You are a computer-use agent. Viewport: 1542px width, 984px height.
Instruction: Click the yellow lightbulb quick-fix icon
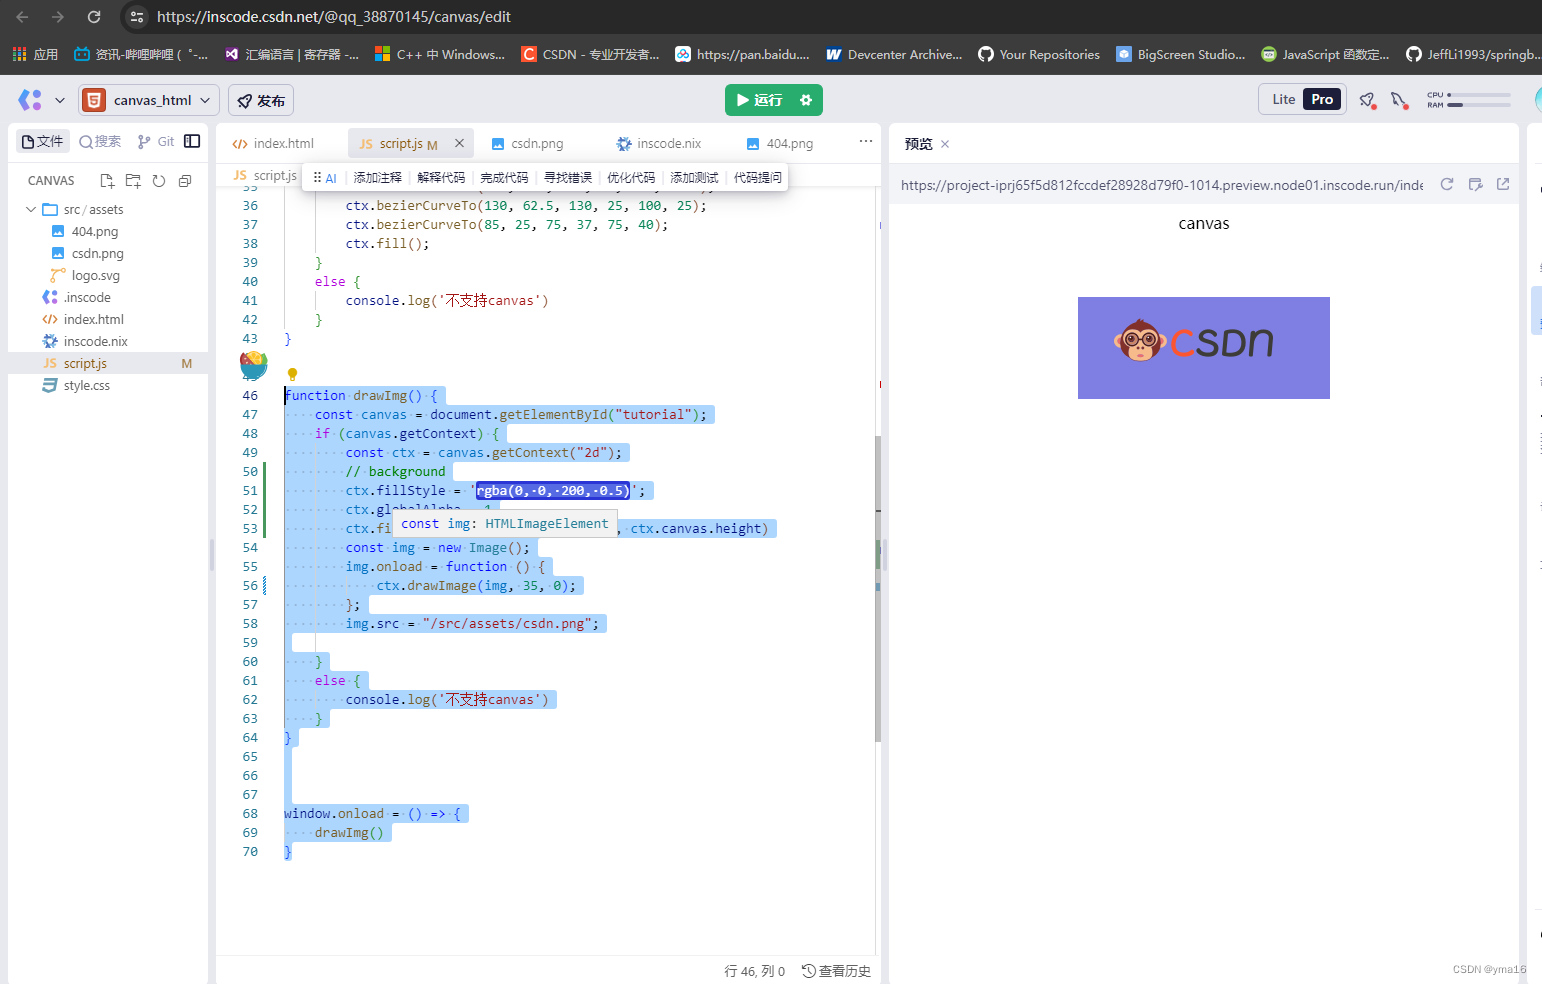293,375
